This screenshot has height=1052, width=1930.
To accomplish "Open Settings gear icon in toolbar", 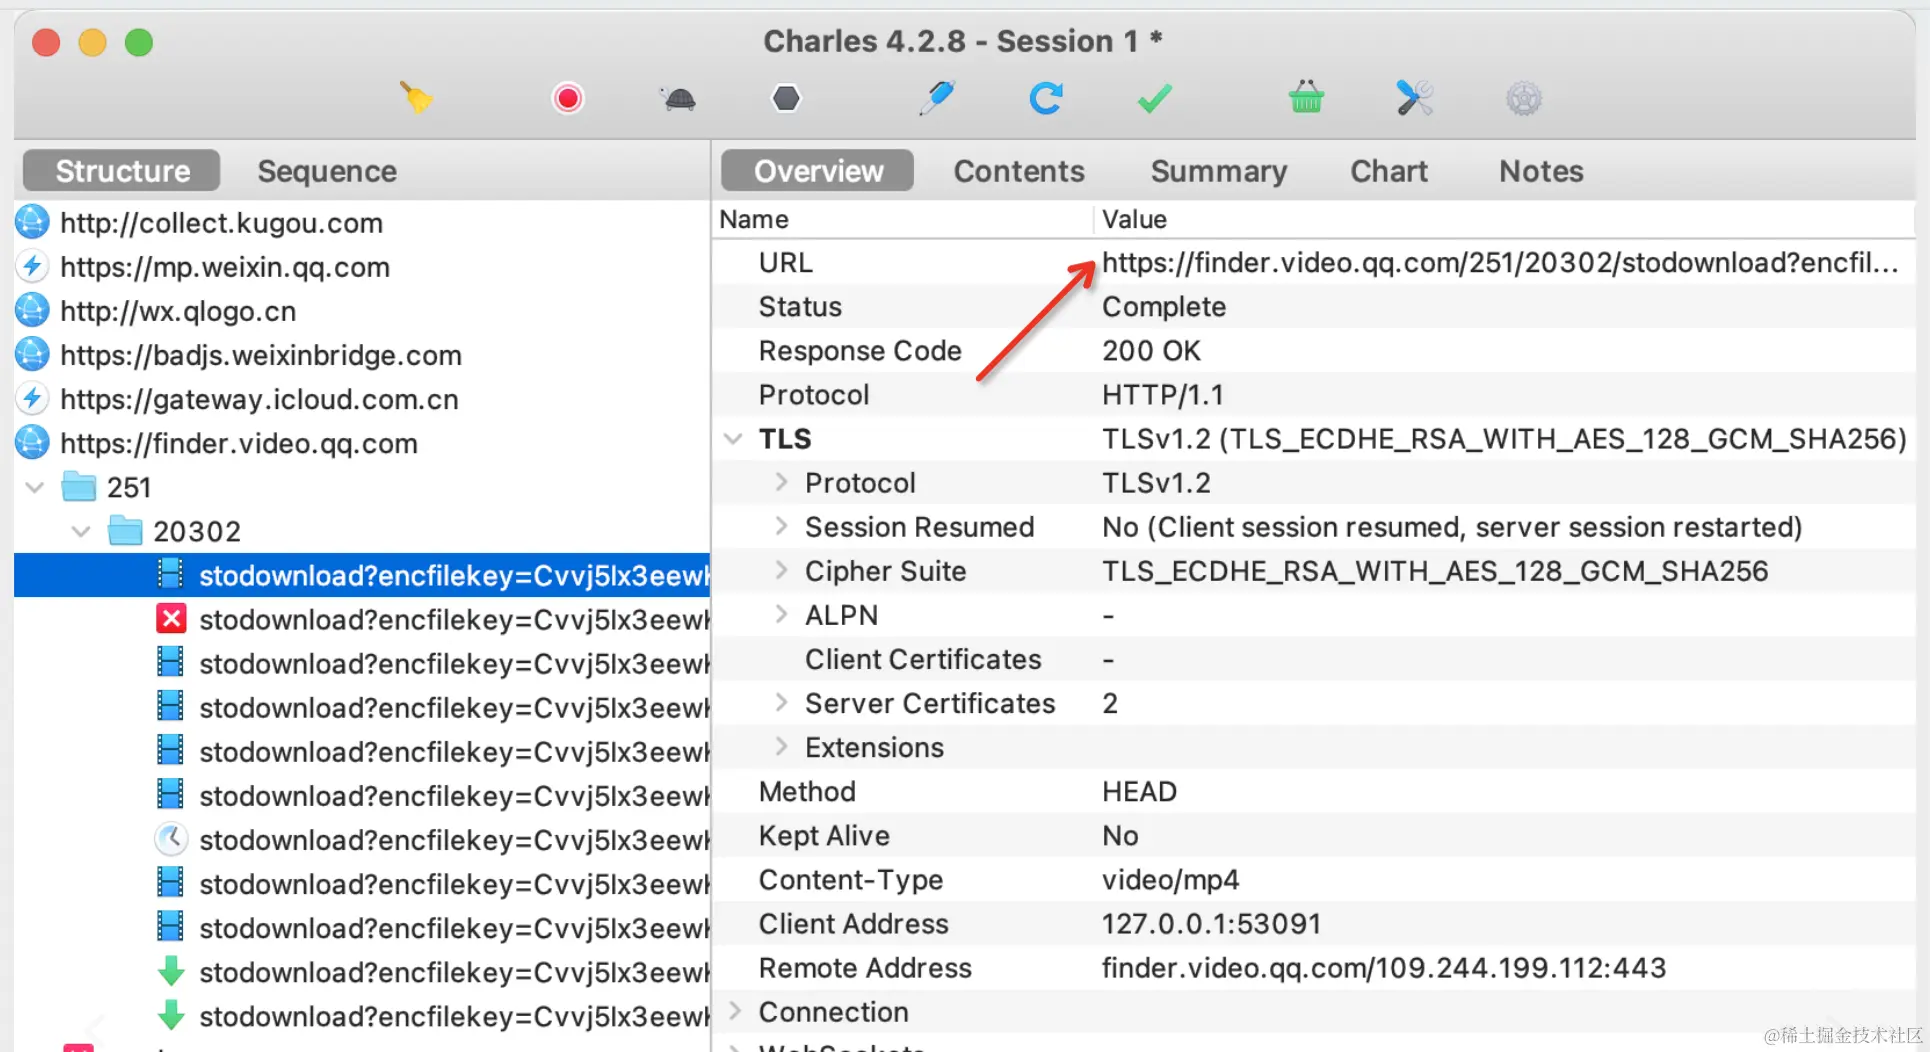I will [x=1524, y=98].
